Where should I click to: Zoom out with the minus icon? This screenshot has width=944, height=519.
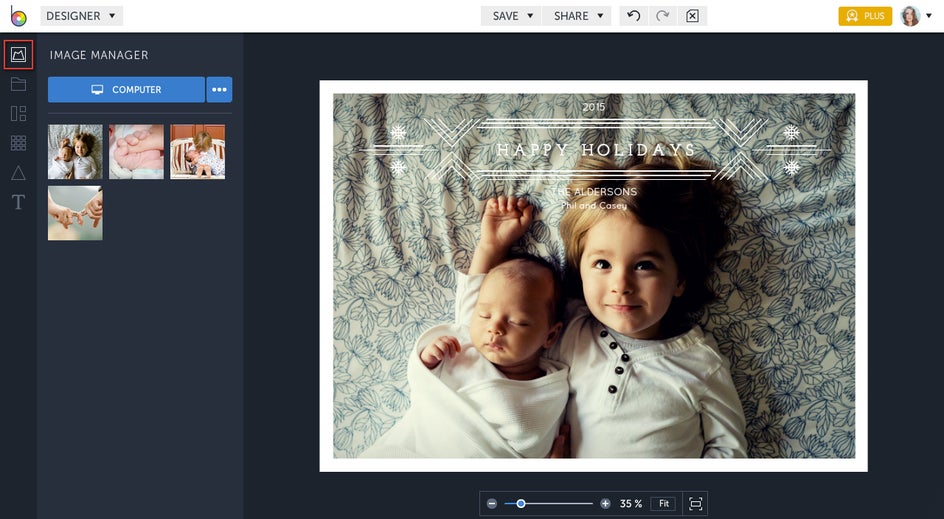click(492, 503)
